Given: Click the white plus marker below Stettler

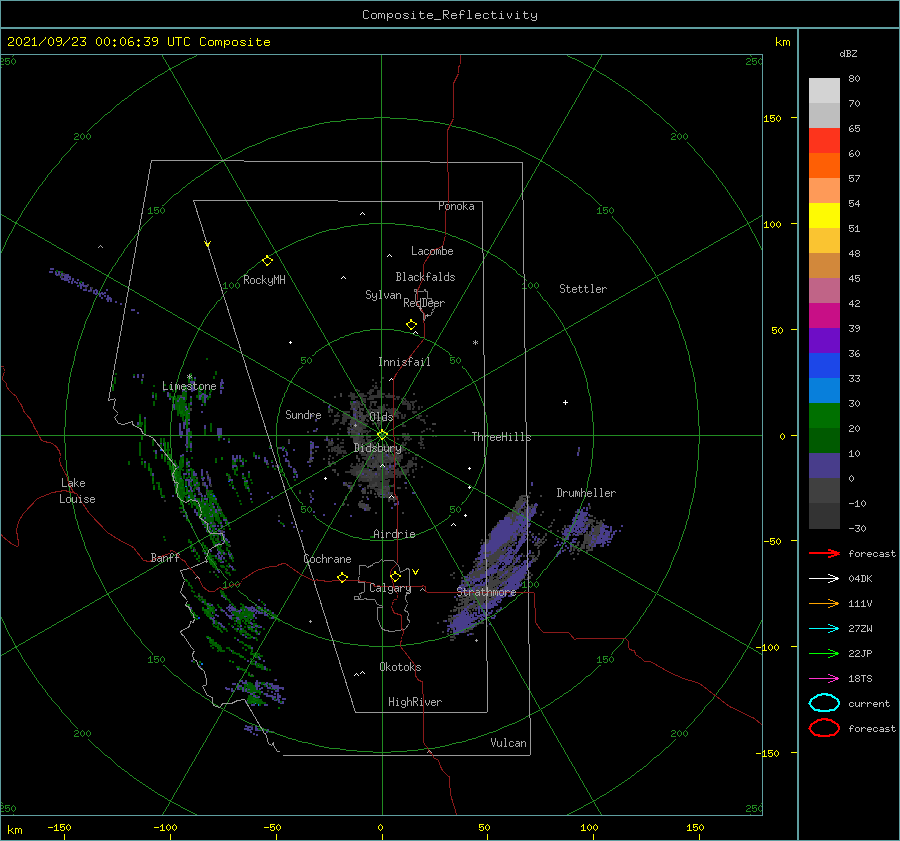Looking at the screenshot, I should pyautogui.click(x=565, y=402).
